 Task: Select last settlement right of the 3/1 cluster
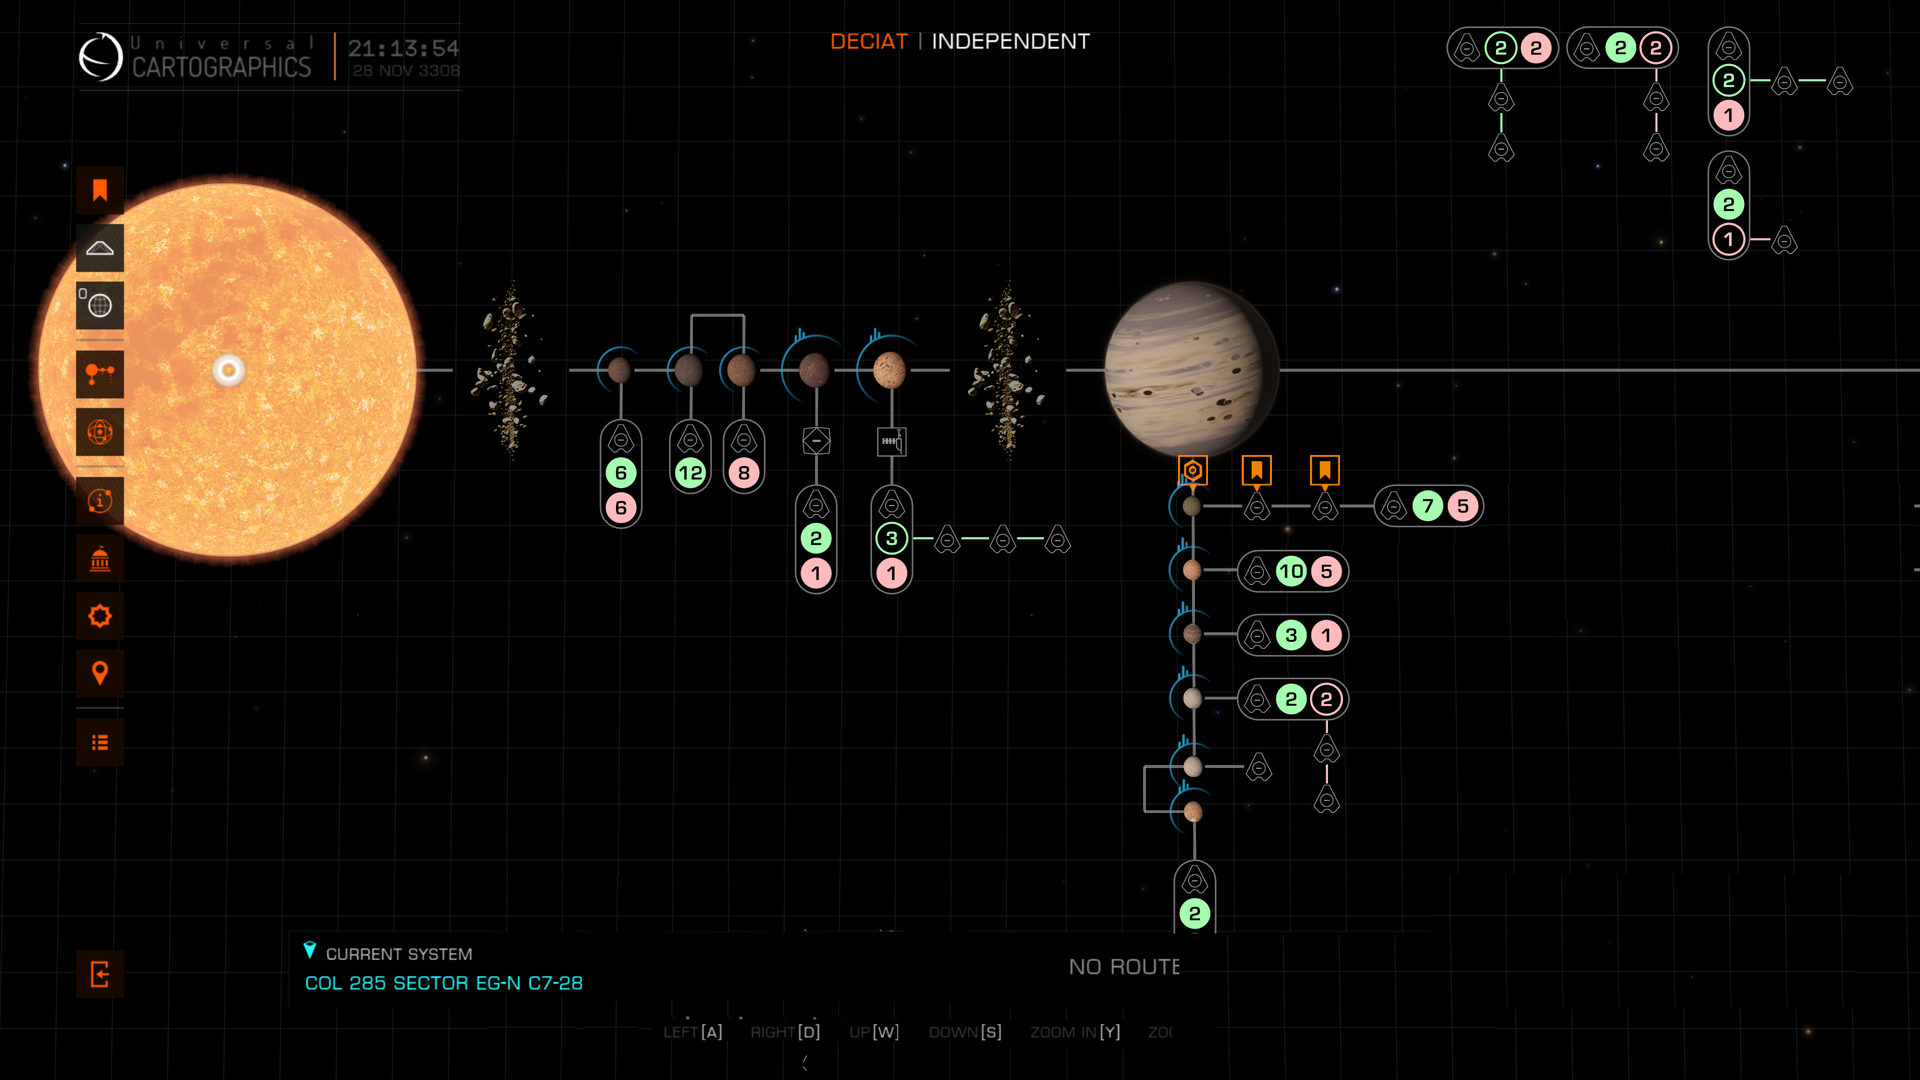1058,540
